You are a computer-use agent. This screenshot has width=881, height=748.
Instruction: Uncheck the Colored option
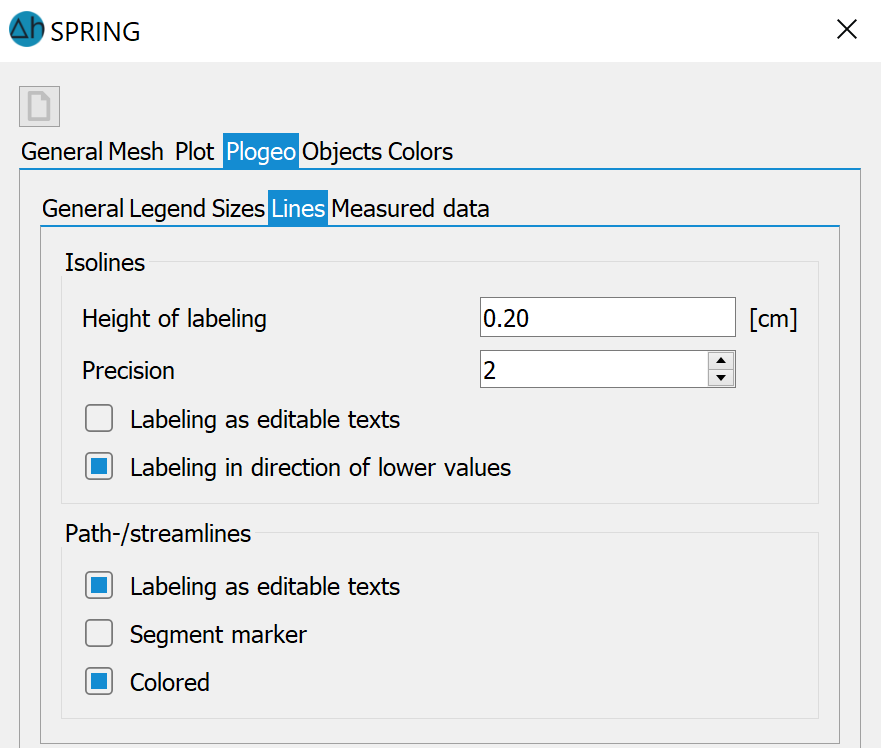(x=99, y=682)
